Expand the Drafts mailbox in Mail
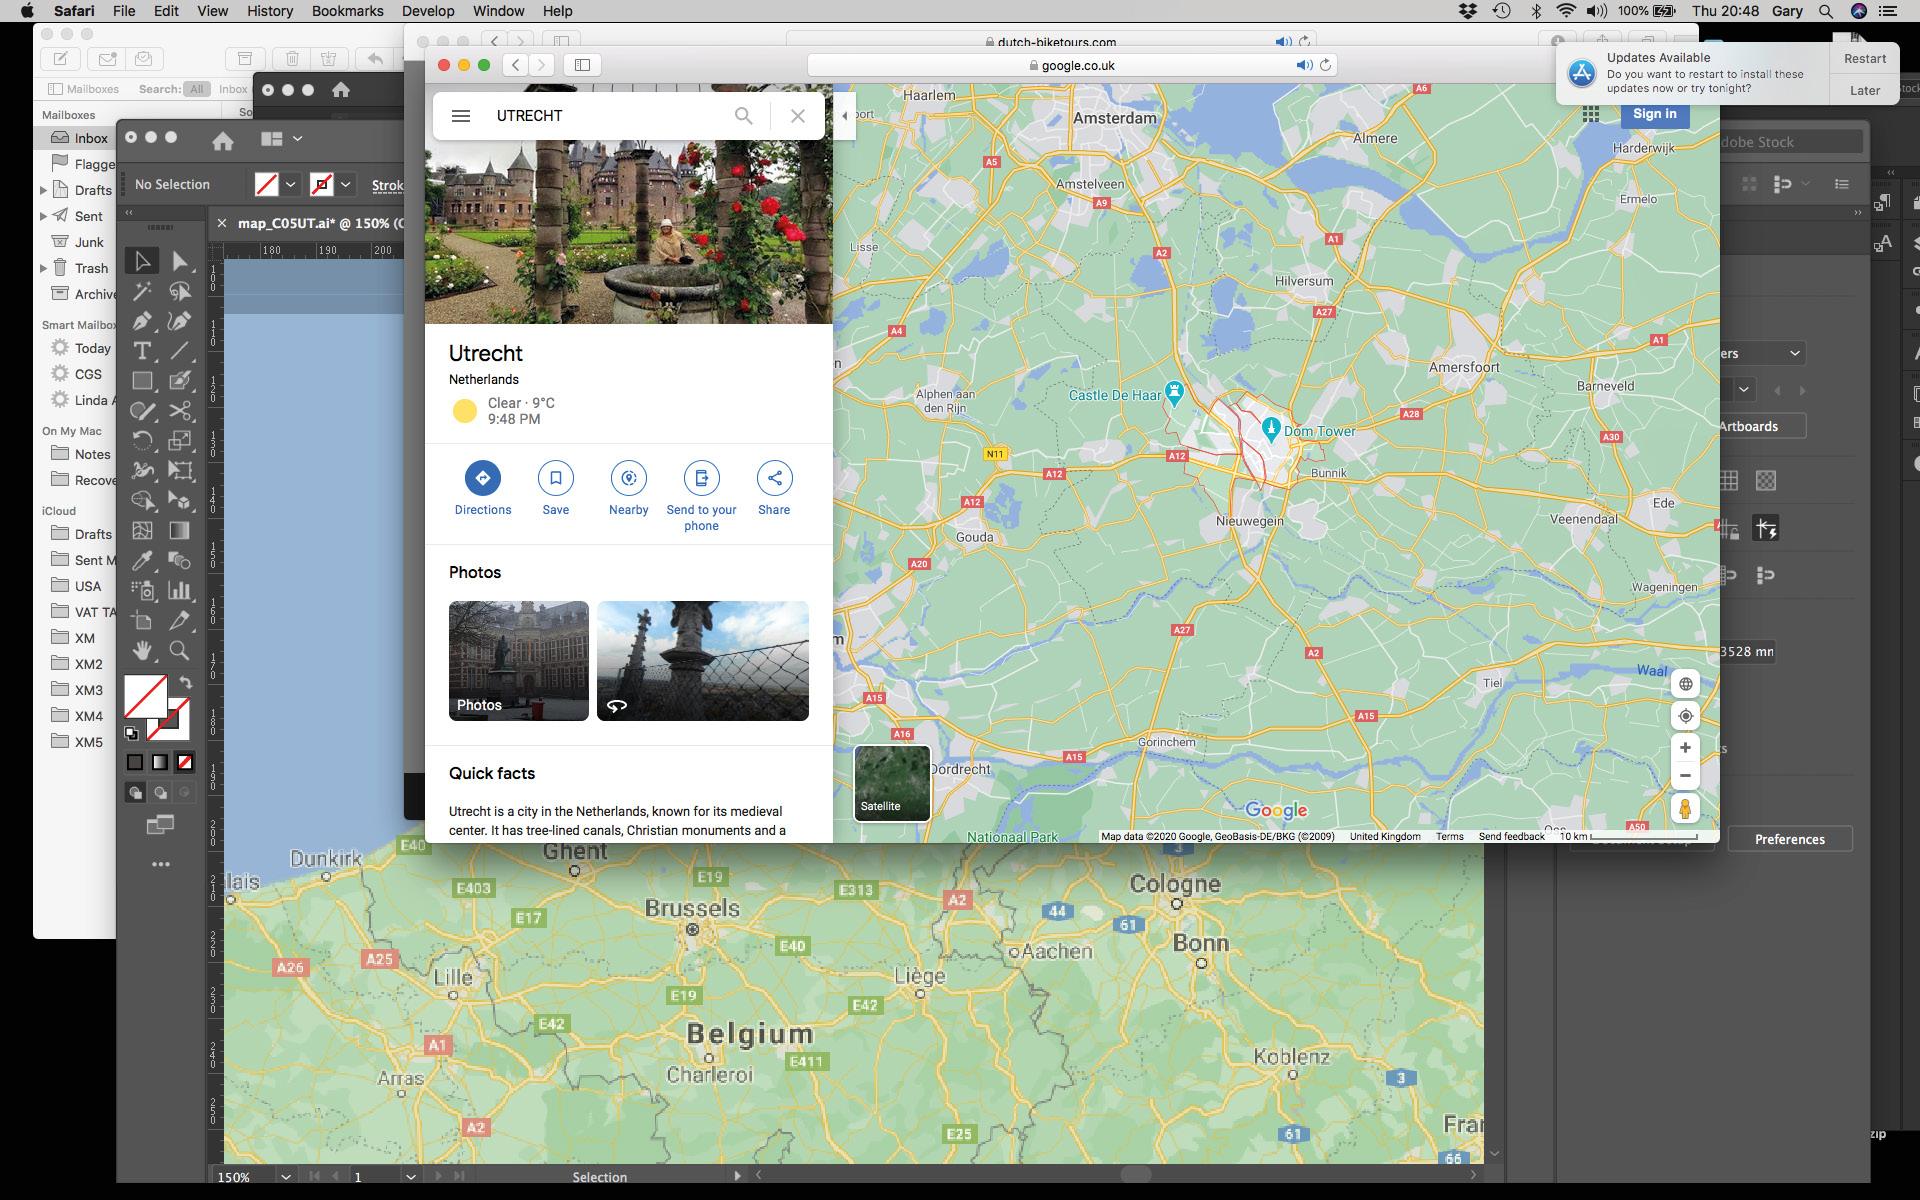 click(x=43, y=190)
